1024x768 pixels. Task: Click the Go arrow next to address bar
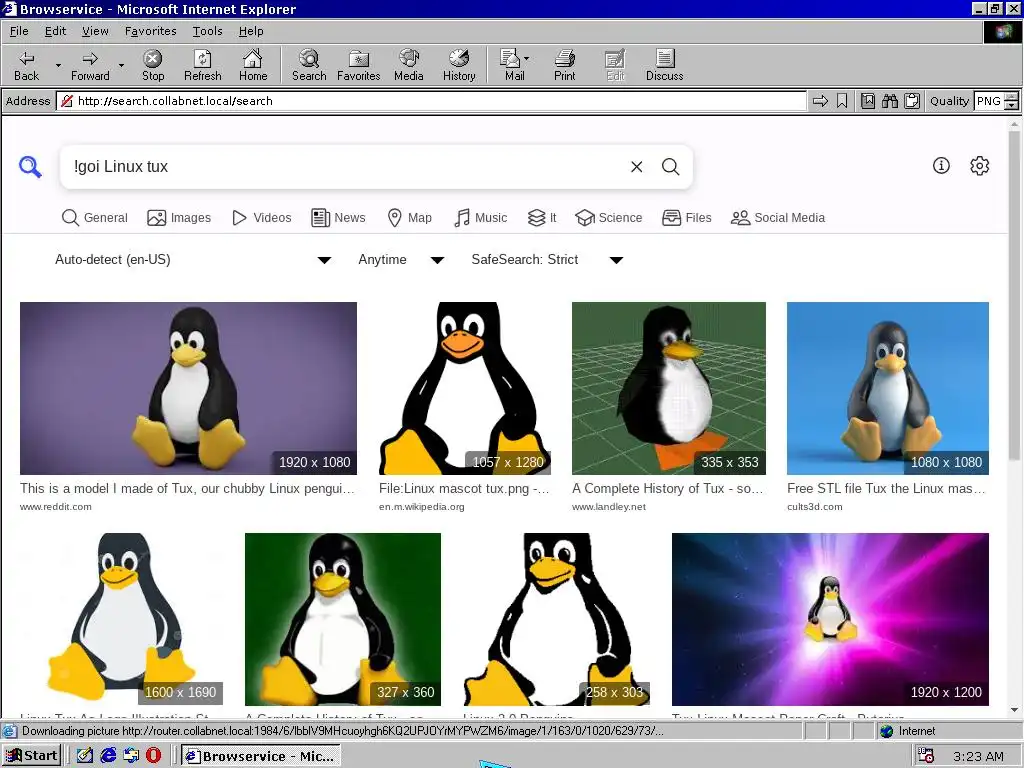click(x=820, y=101)
